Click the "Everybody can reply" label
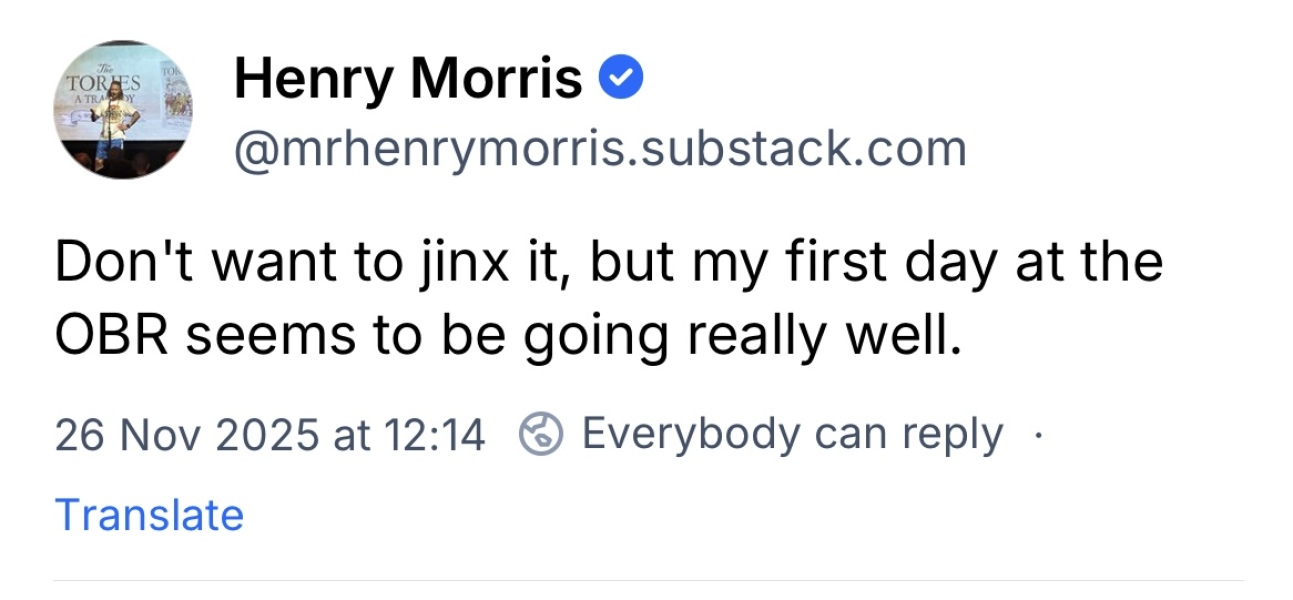The image size is (1293, 600). coord(792,435)
